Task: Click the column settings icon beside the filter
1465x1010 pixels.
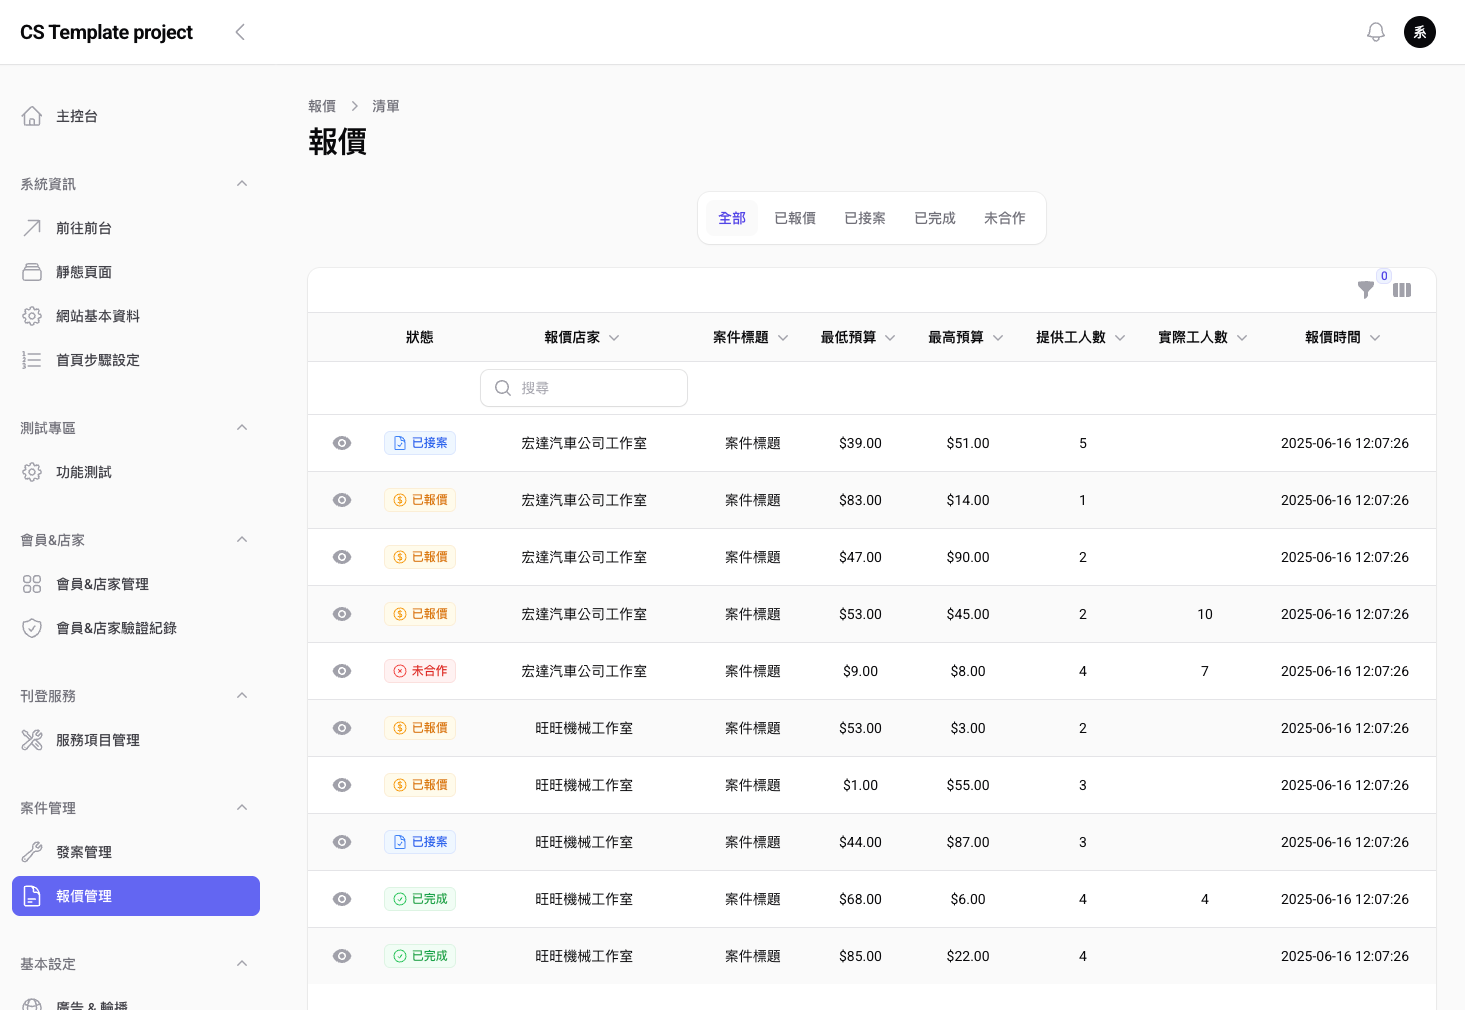Action: point(1401,290)
